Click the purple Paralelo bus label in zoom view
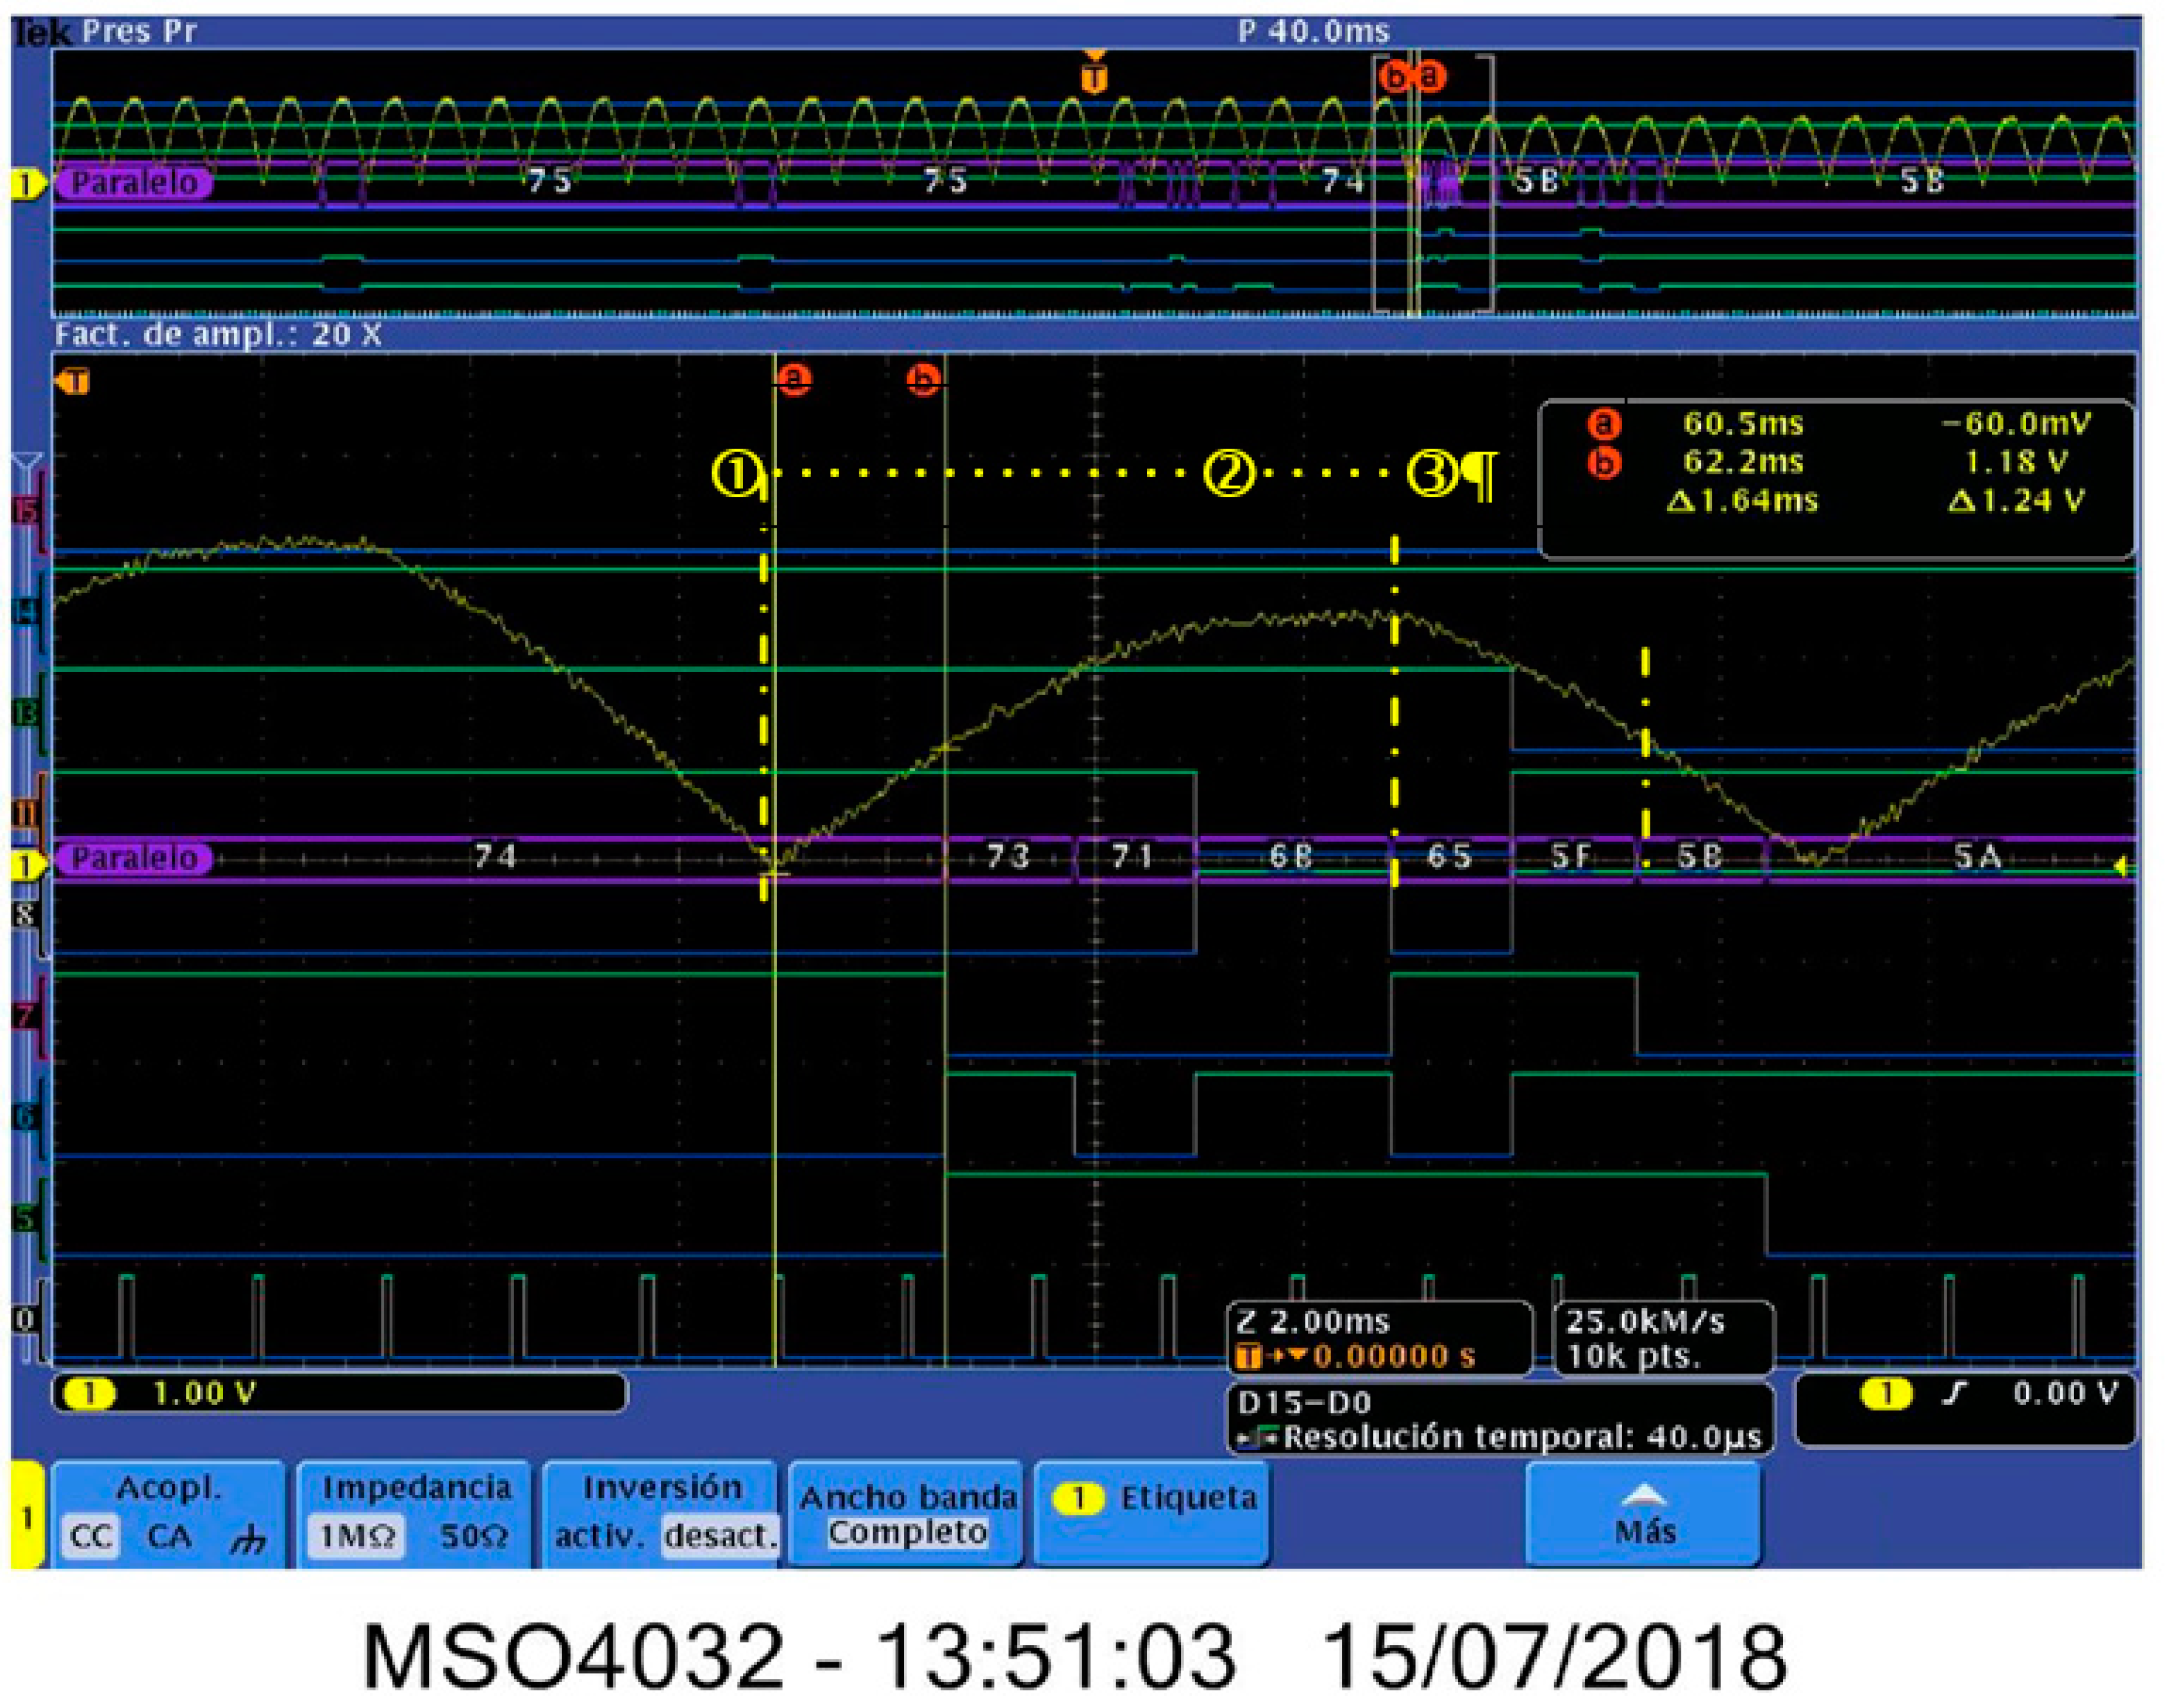2171x1708 pixels. pyautogui.click(x=134, y=858)
